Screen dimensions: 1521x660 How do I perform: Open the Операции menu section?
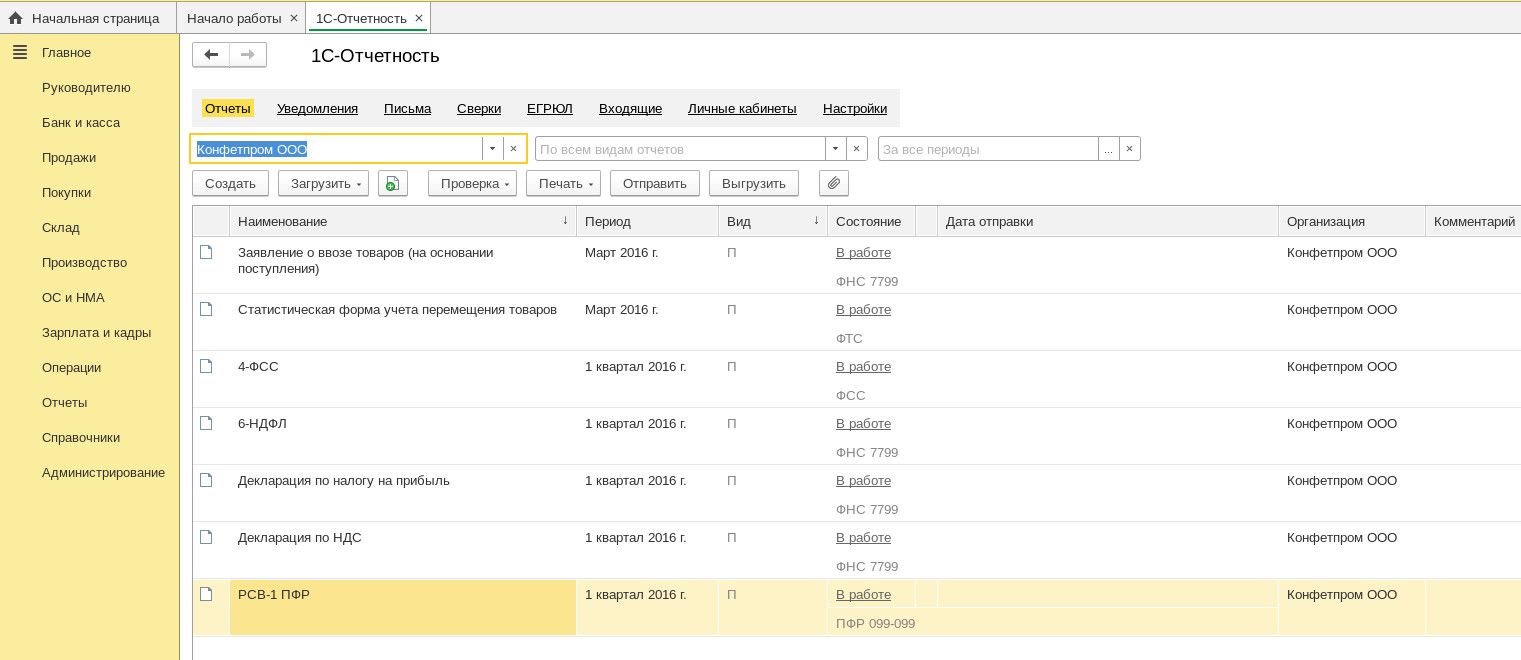point(71,367)
